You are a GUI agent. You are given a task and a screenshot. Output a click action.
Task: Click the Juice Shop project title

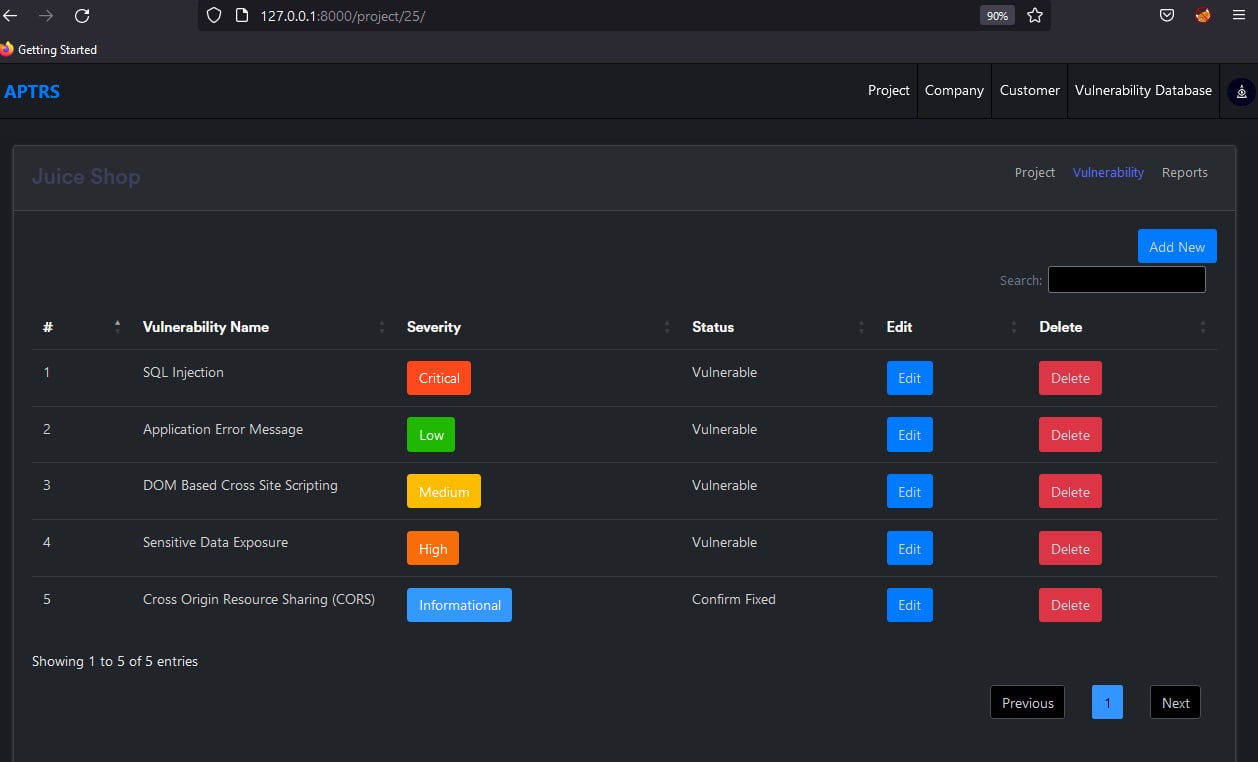[86, 177]
